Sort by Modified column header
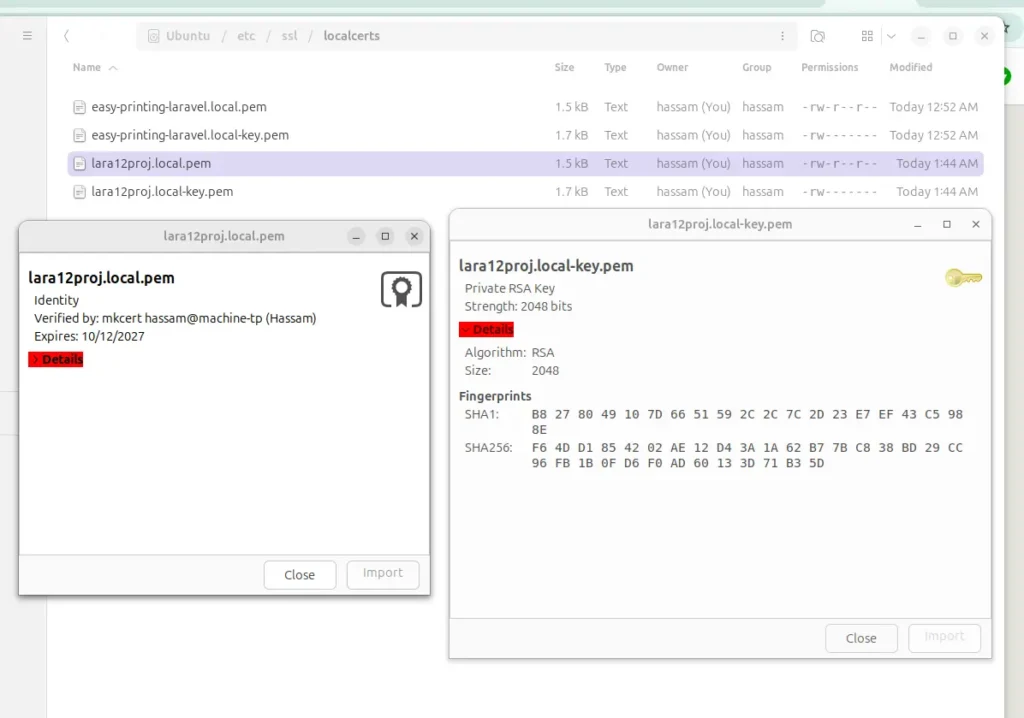The width and height of the screenshot is (1024, 718). tap(910, 67)
